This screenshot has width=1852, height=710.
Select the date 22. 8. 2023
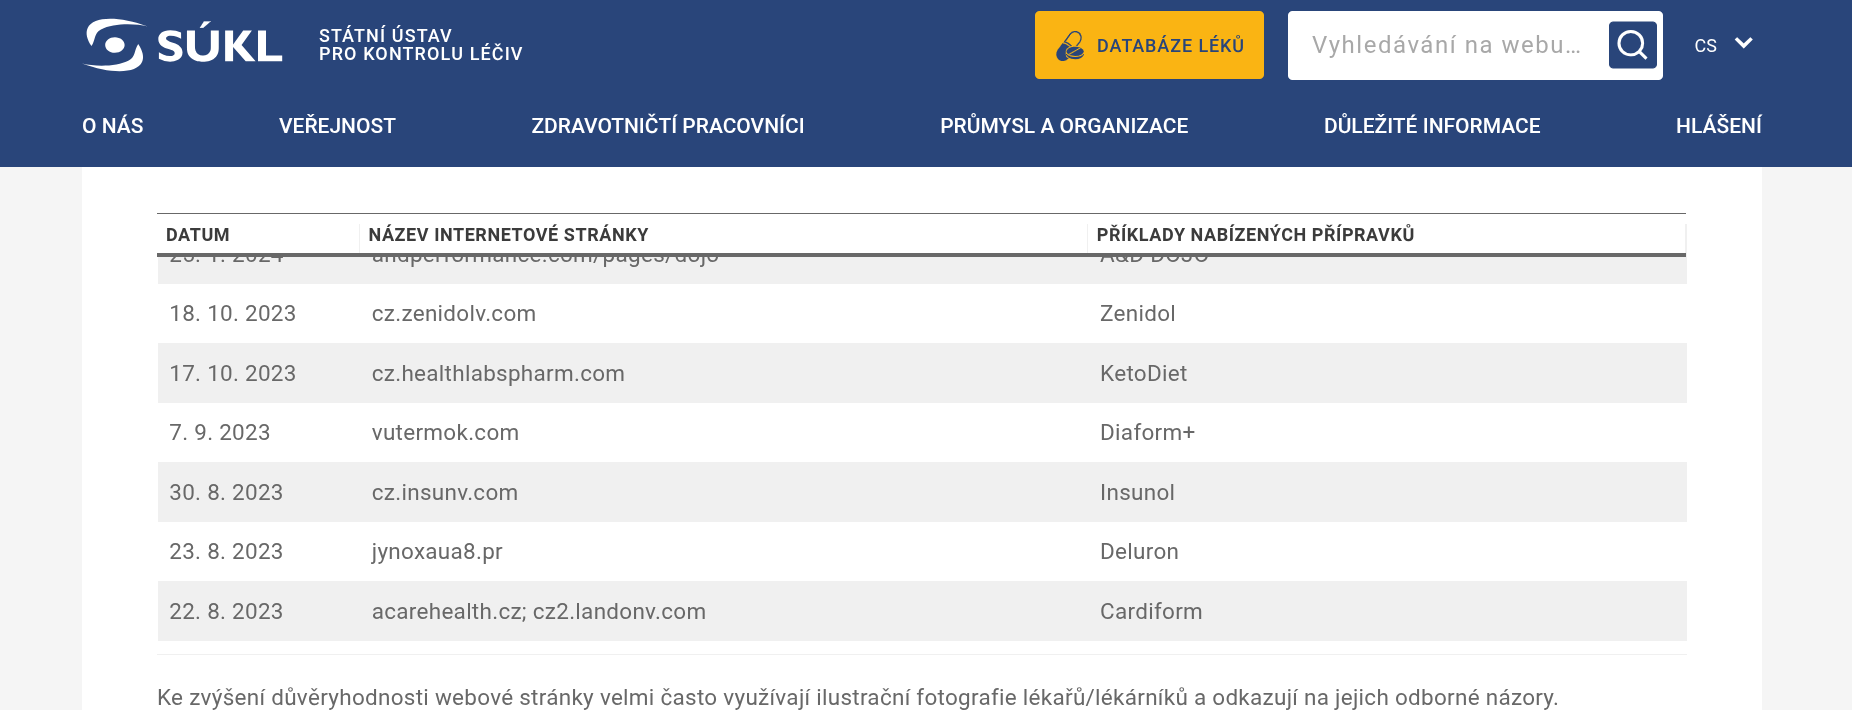226,612
